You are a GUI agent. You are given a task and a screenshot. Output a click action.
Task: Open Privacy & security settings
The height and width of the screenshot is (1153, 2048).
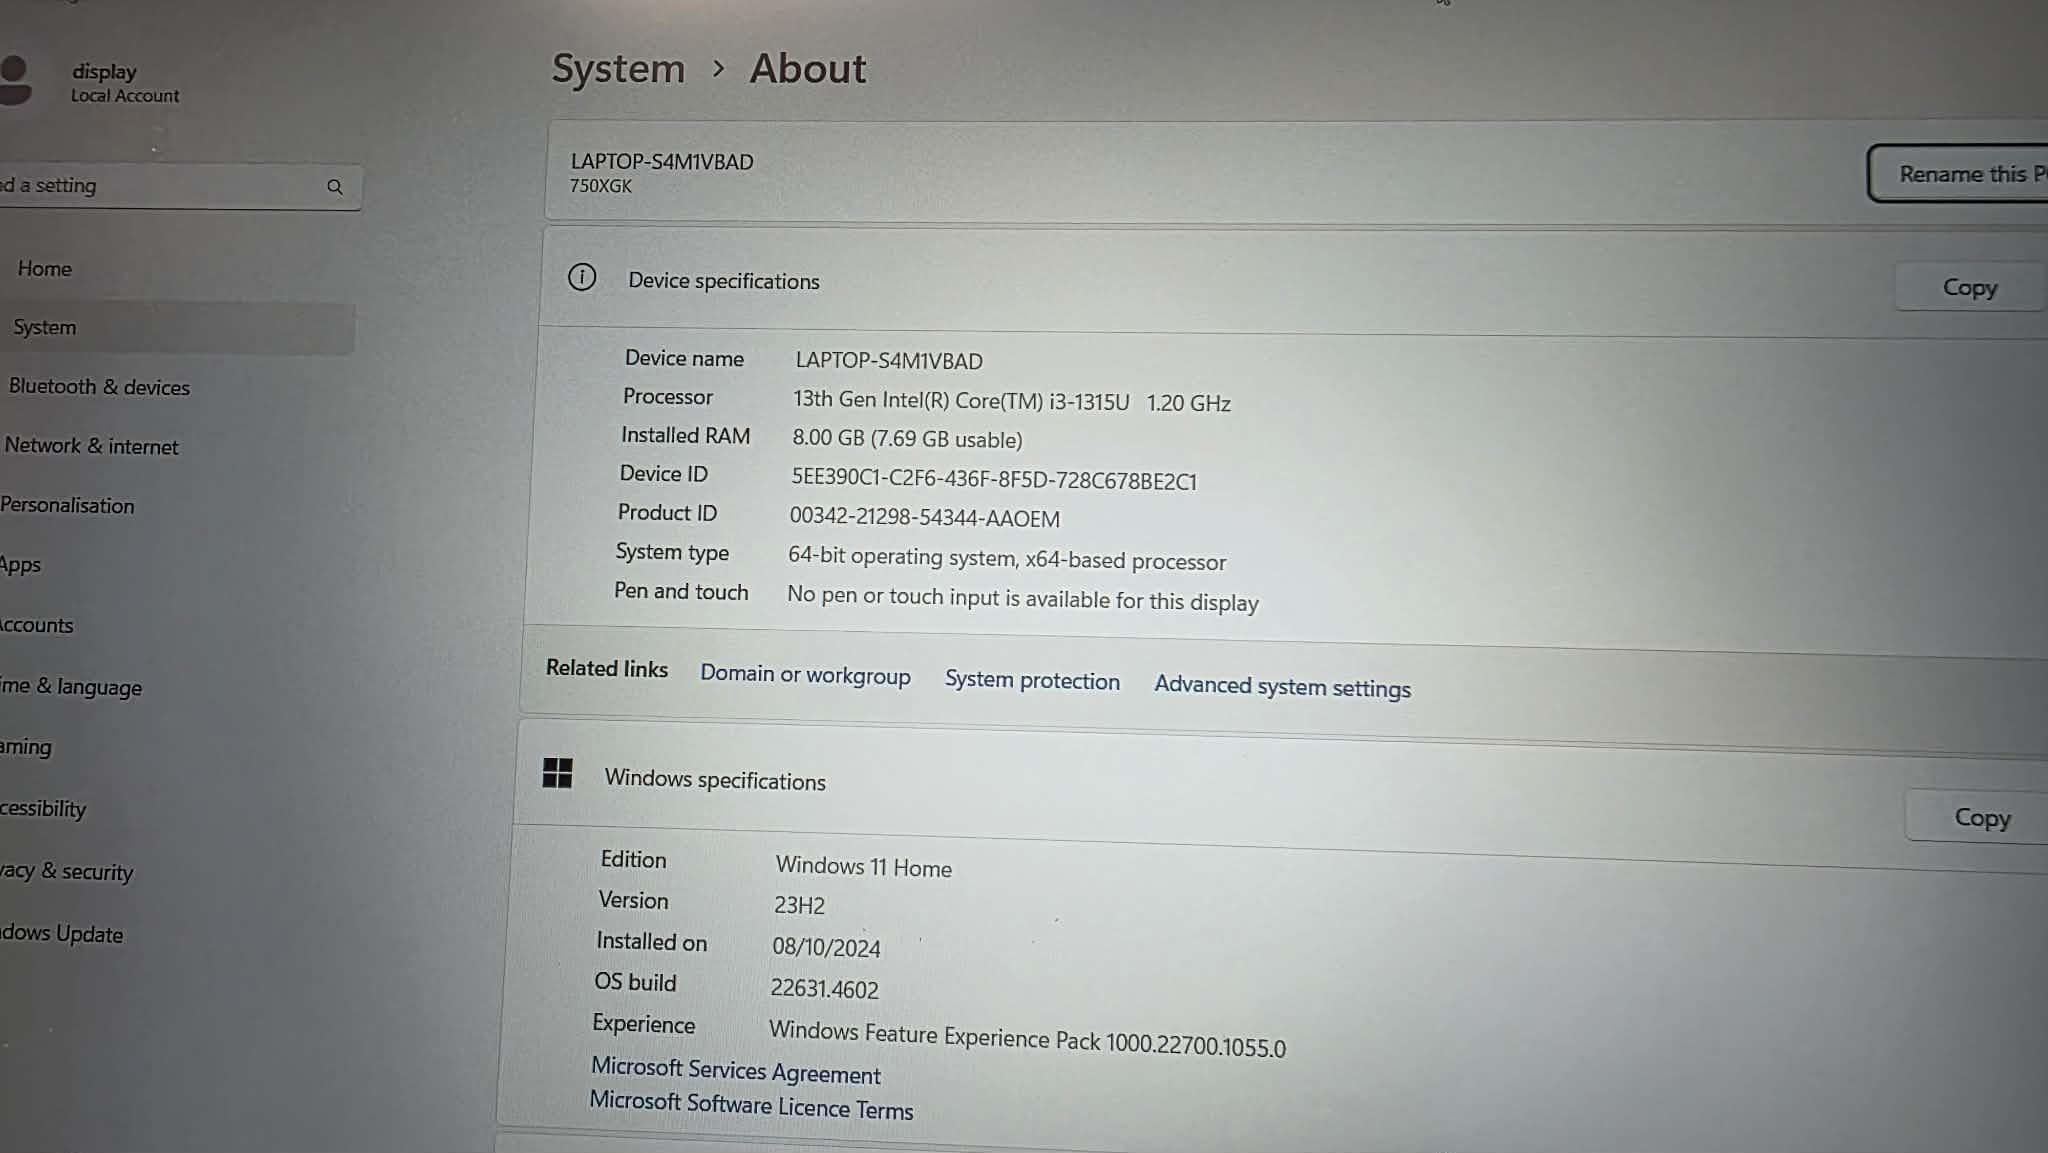pos(67,871)
